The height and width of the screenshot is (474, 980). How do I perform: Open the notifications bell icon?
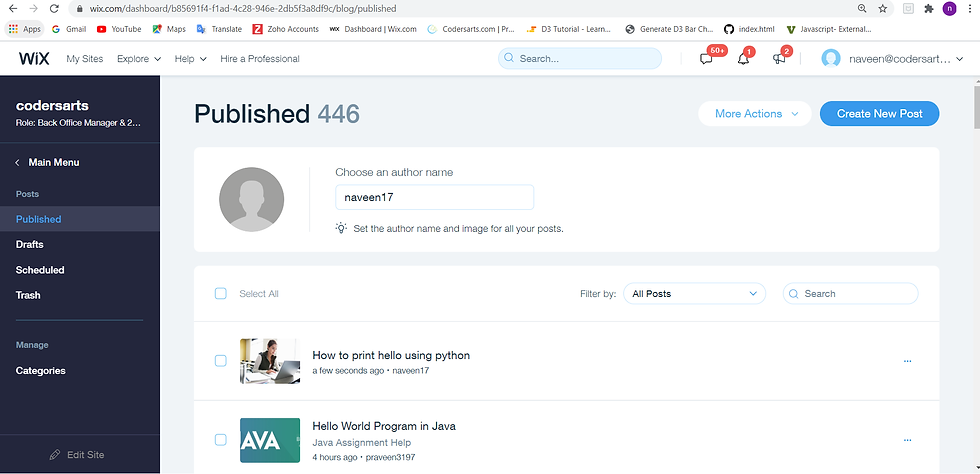tap(743, 59)
